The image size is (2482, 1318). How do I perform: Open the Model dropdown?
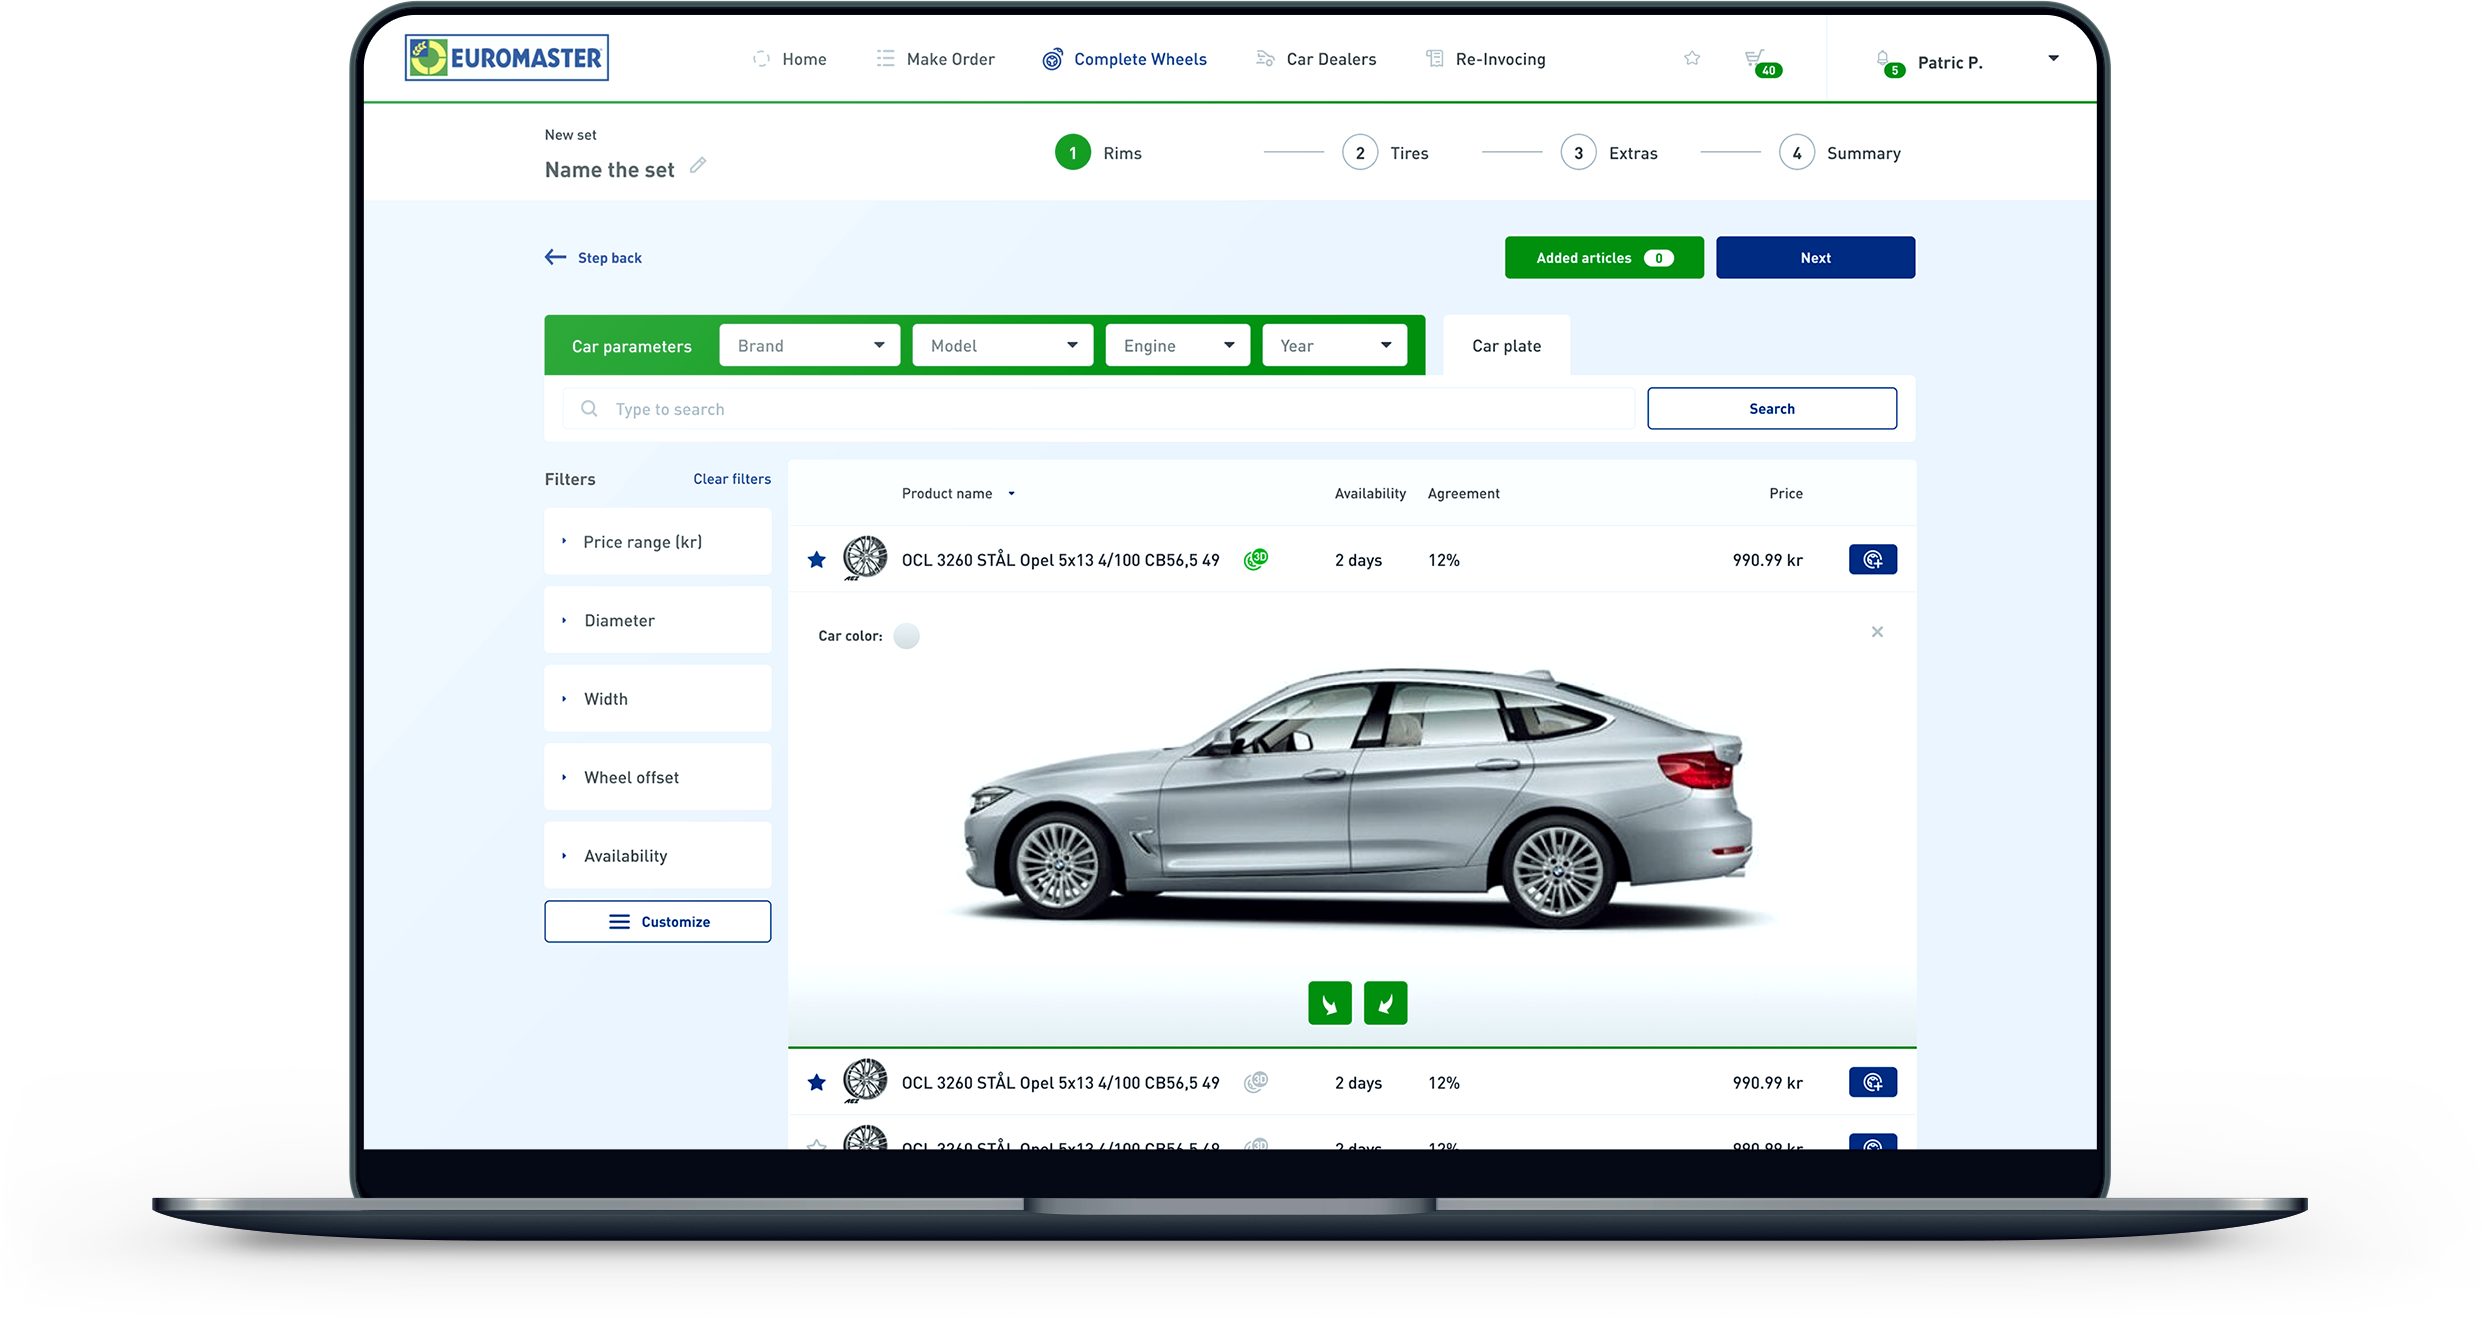(1002, 346)
